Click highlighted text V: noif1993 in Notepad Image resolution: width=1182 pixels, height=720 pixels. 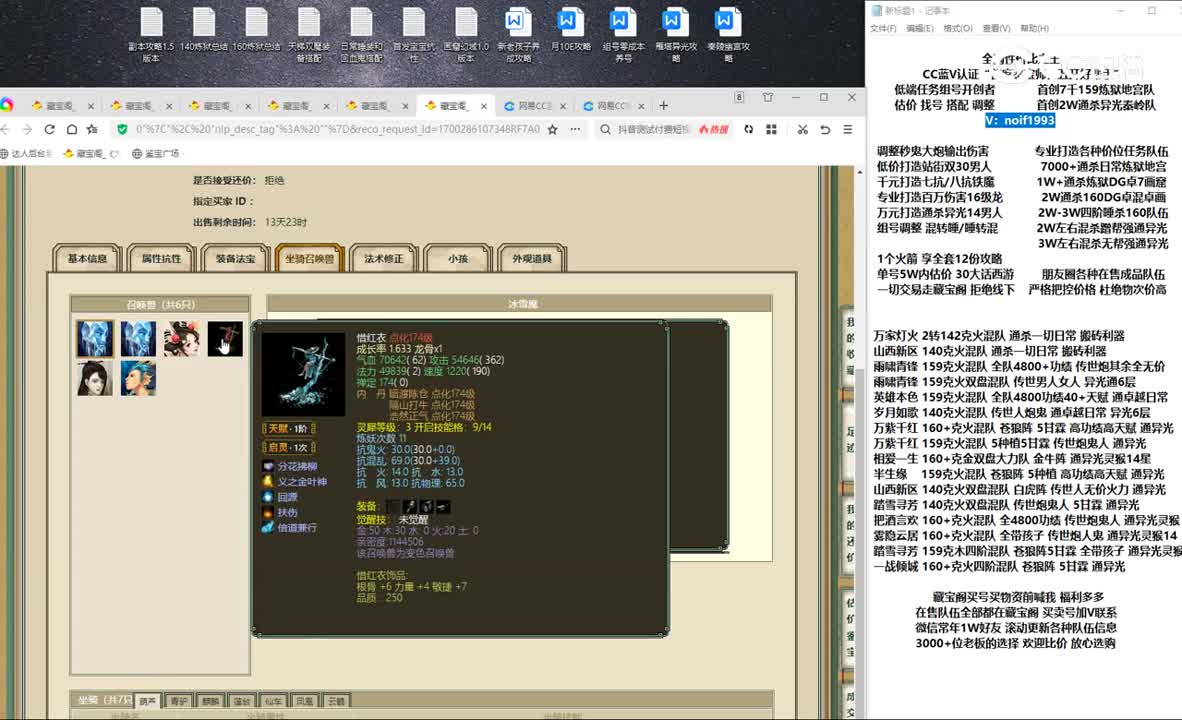click(1020, 121)
